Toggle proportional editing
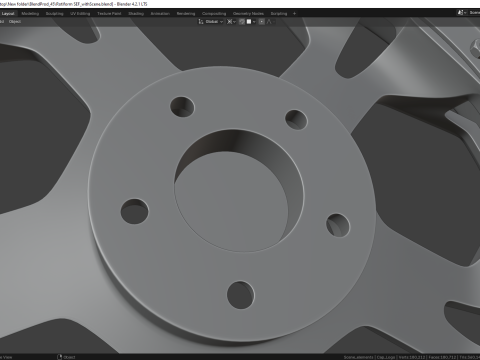 pos(262,22)
